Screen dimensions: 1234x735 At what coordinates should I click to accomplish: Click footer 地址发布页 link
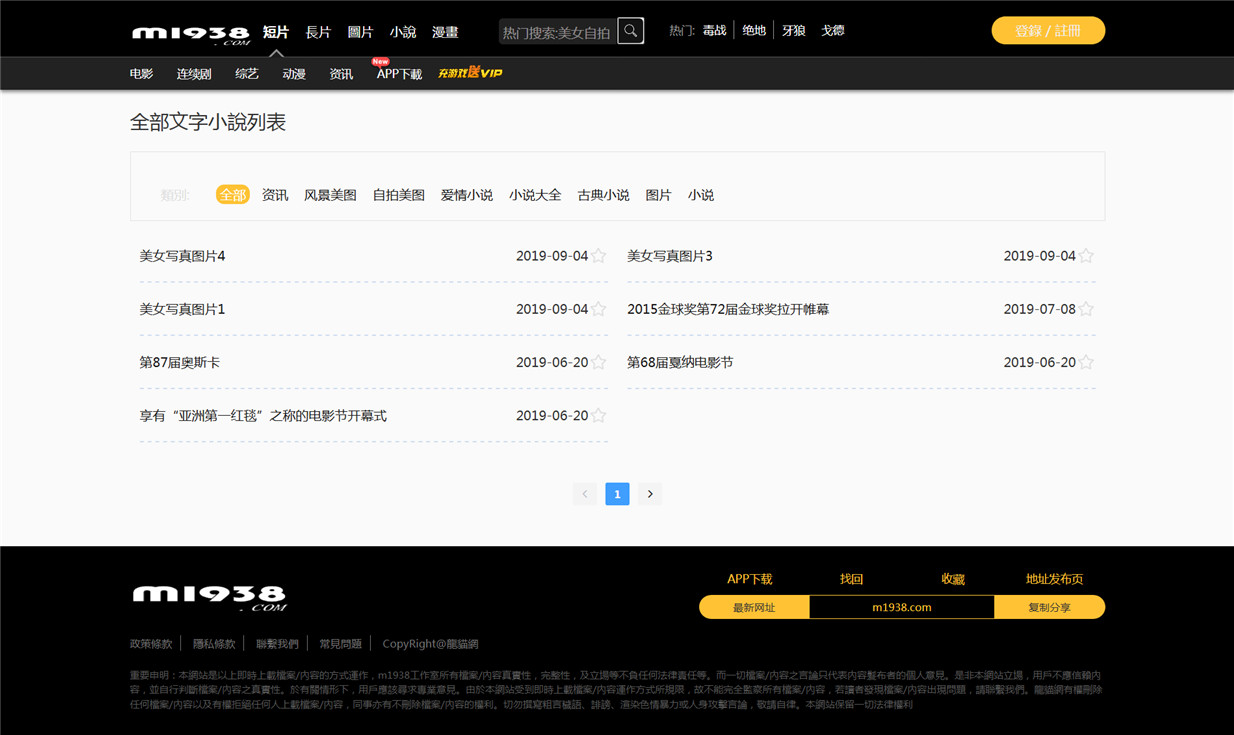point(1054,579)
